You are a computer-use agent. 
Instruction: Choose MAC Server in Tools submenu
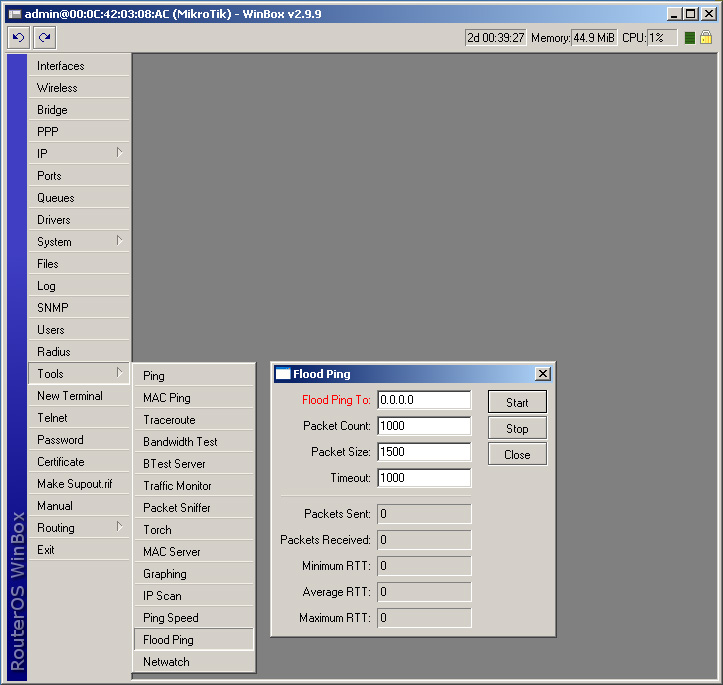194,552
